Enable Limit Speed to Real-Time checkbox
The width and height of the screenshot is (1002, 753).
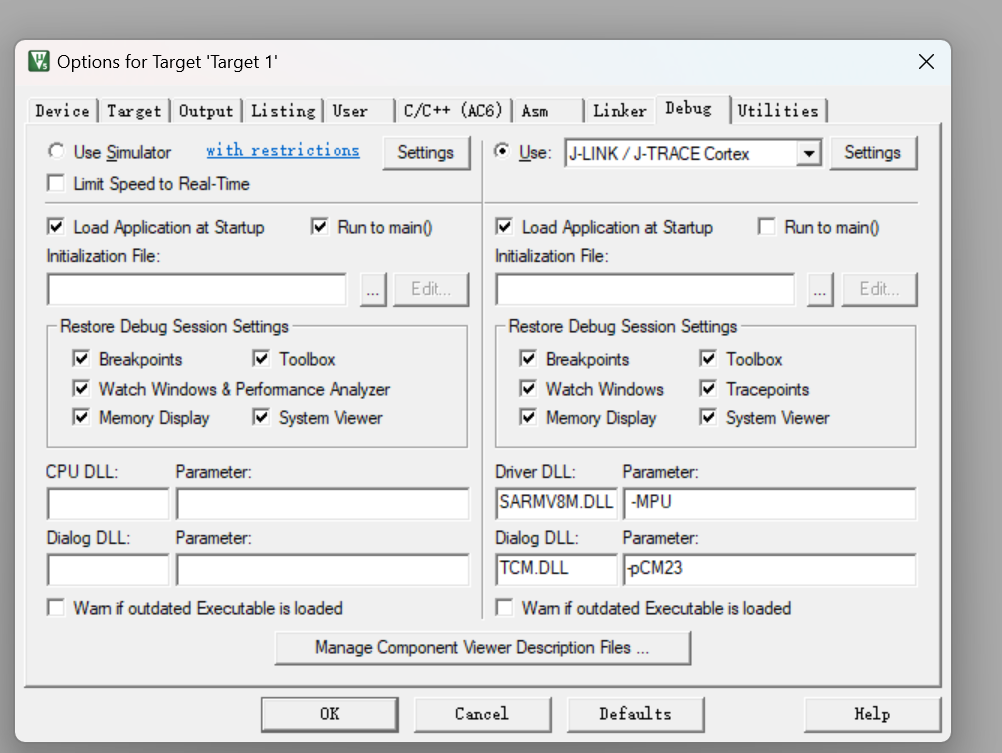click(56, 183)
